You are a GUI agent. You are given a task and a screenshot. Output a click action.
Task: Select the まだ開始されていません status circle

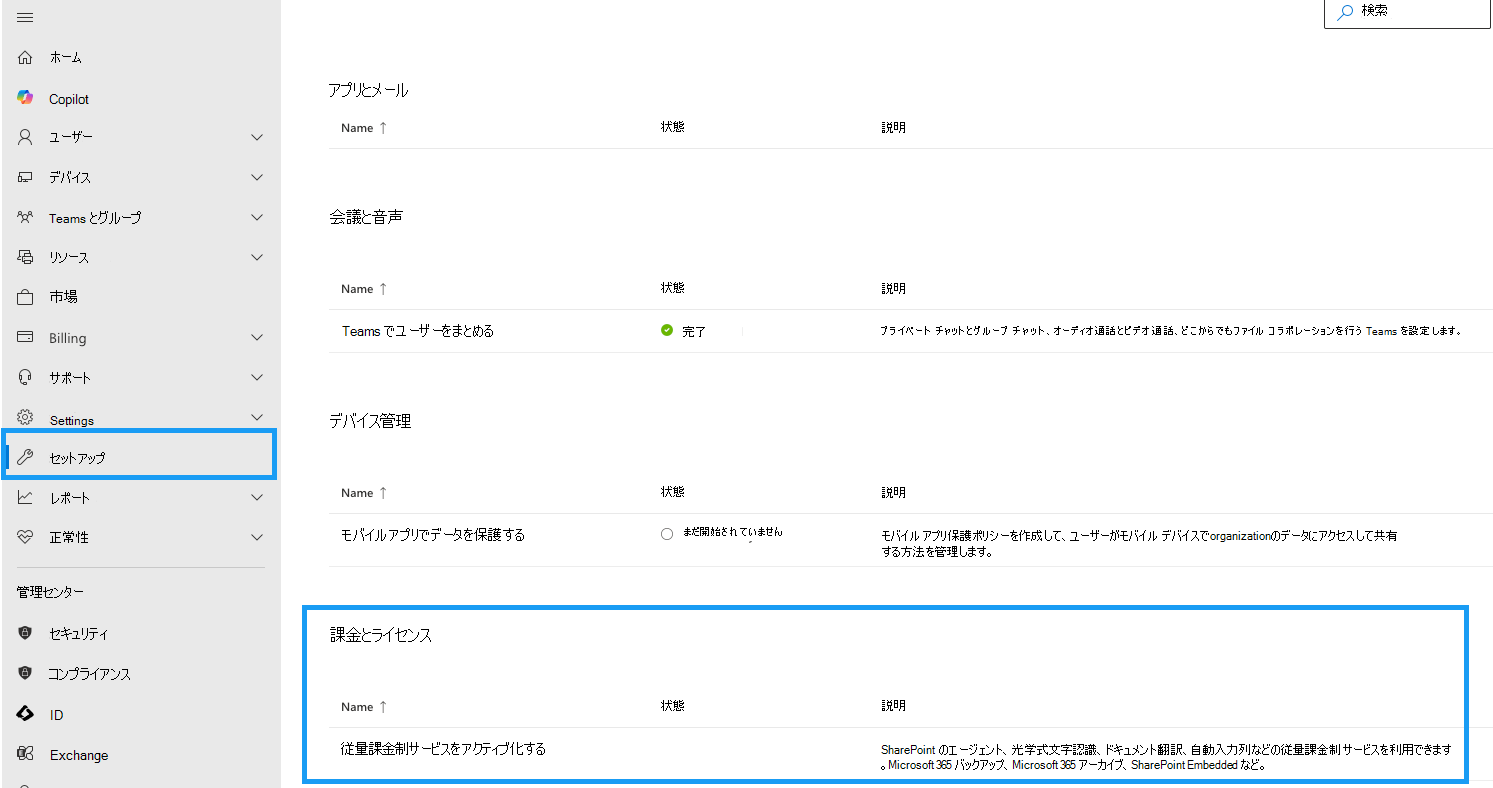pos(666,533)
